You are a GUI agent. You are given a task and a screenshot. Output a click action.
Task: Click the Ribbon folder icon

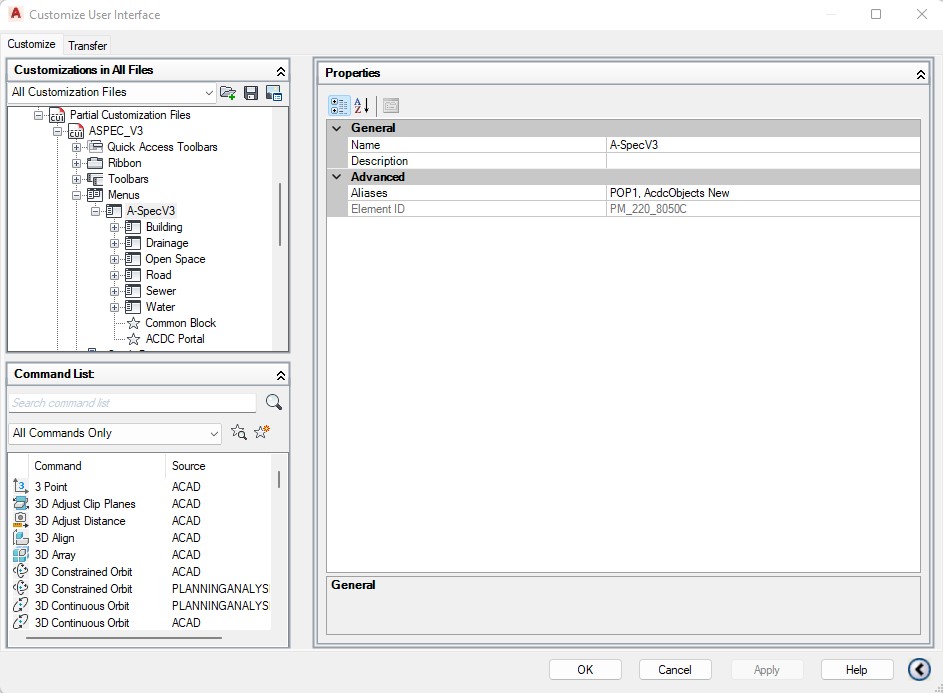click(95, 163)
